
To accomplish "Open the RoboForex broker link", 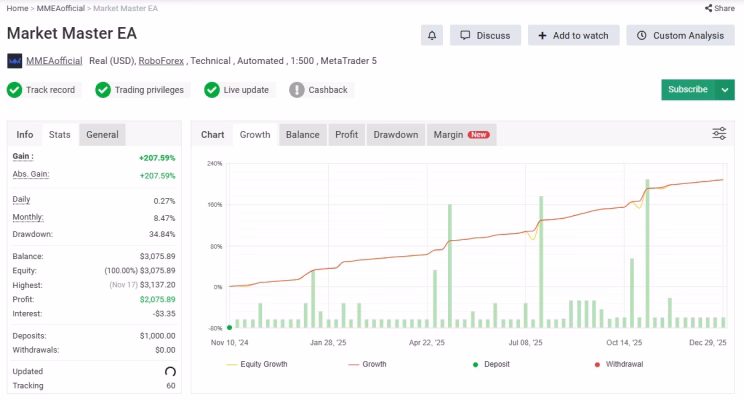I will click(x=161, y=61).
